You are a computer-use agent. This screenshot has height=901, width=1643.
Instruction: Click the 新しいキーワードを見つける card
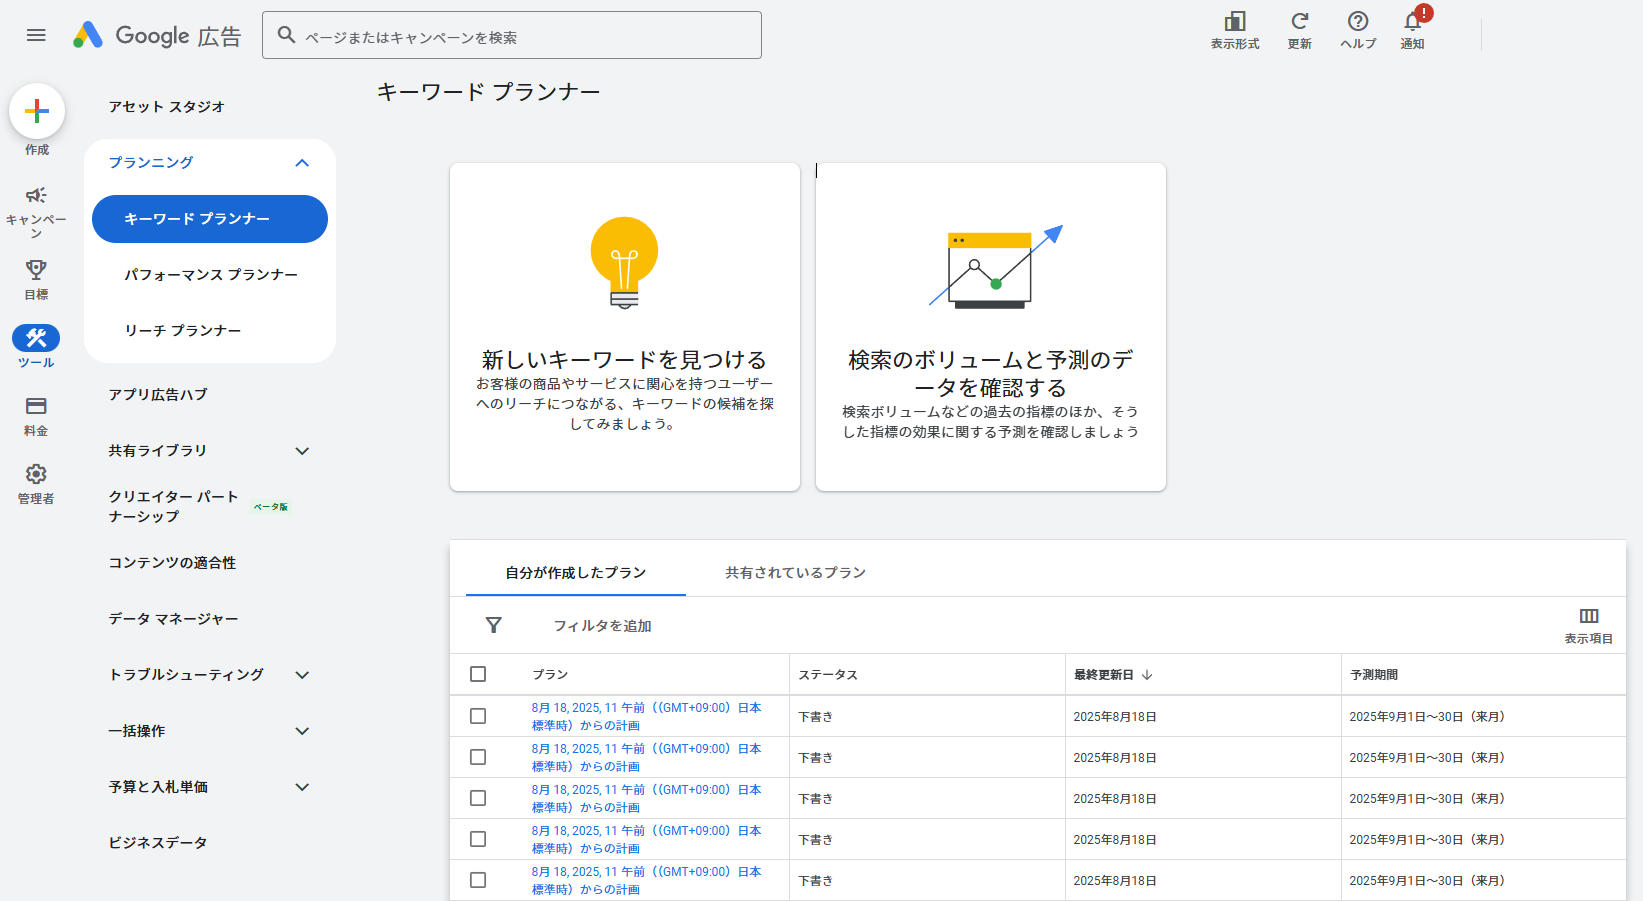click(x=624, y=327)
